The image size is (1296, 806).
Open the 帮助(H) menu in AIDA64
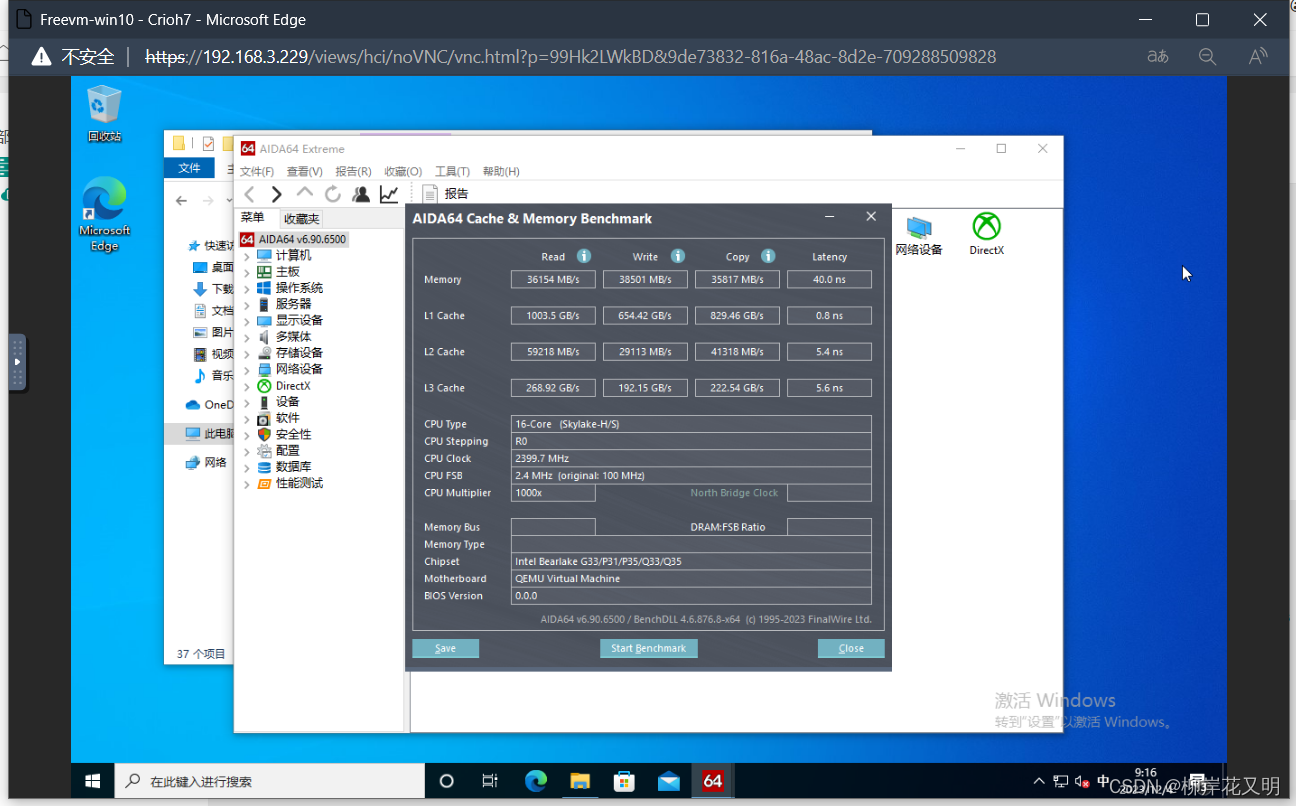(x=501, y=171)
